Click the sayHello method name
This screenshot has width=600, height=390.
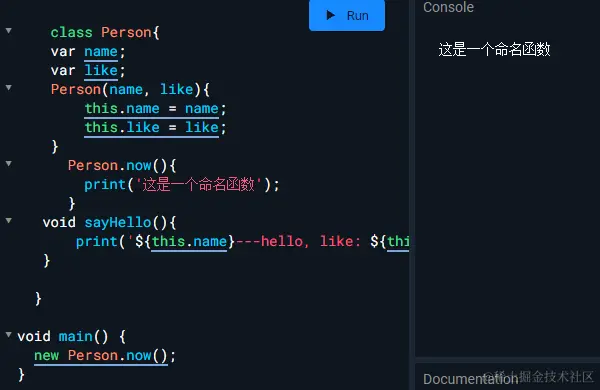click(118, 222)
